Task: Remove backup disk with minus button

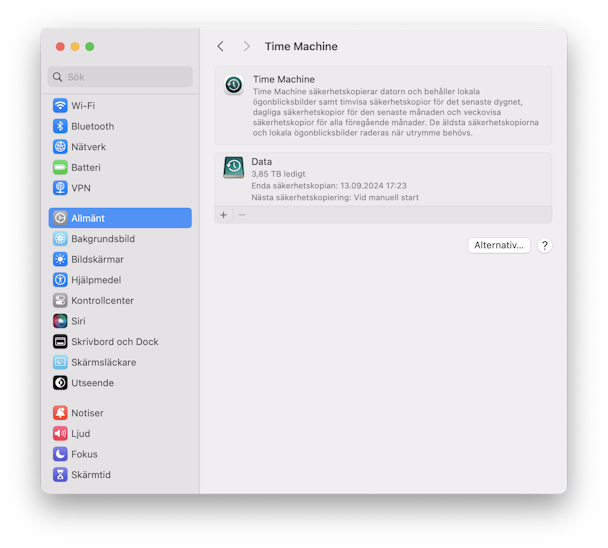Action: pos(242,214)
